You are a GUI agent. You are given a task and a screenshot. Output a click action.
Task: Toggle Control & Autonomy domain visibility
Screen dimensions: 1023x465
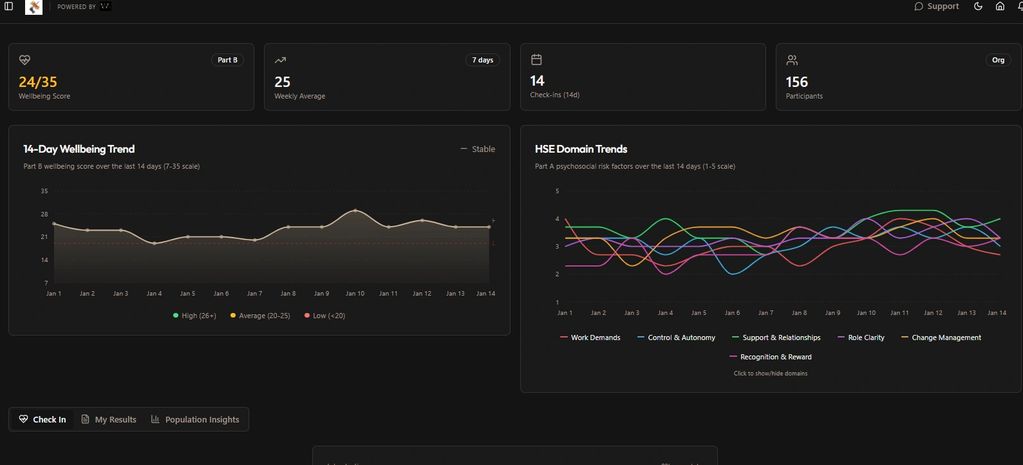click(676, 338)
